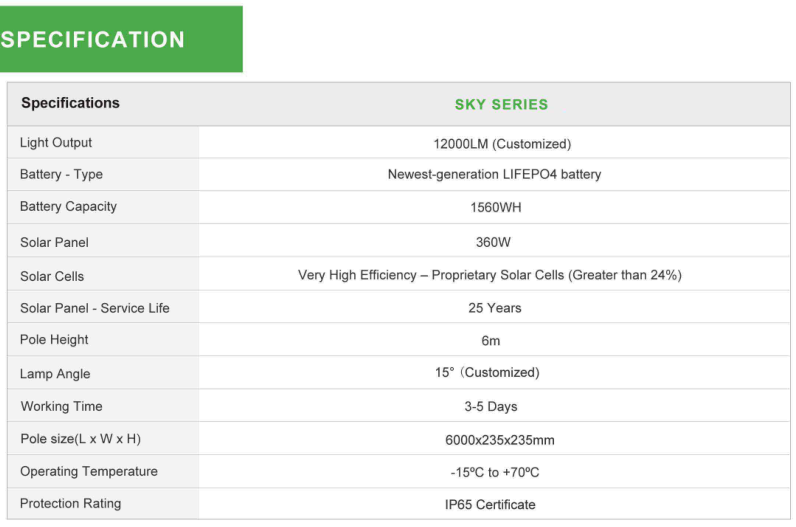The width and height of the screenshot is (796, 527).
Task: Select the IP65 Certificate value
Action: (490, 505)
